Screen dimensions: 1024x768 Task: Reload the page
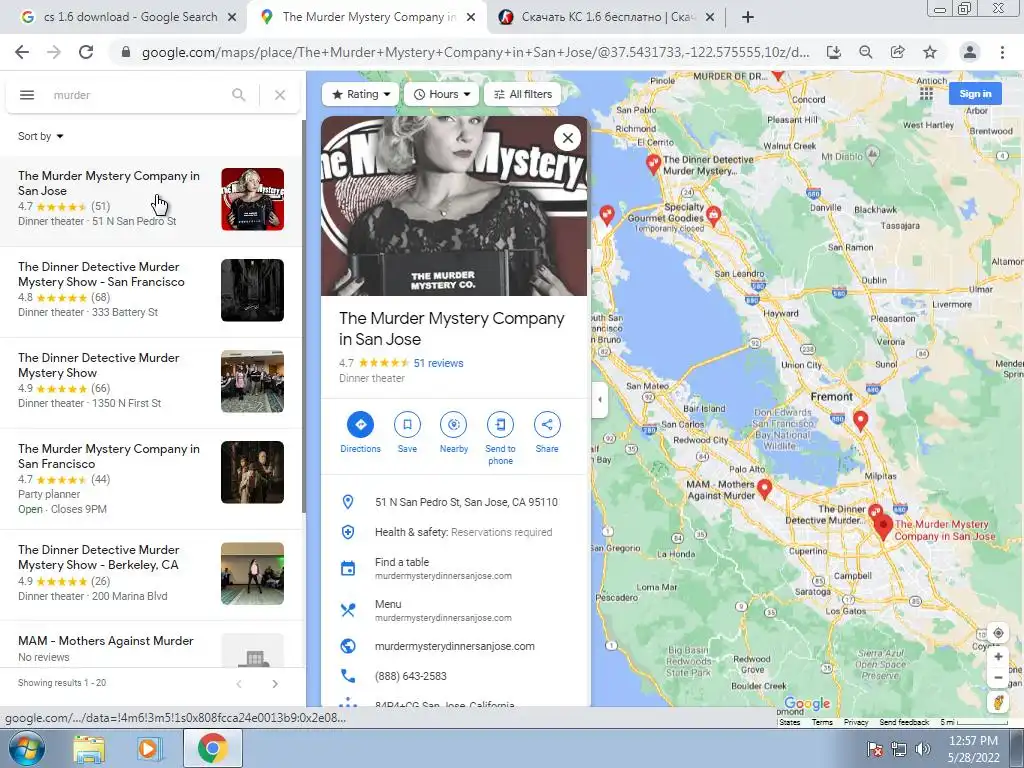pyautogui.click(x=86, y=52)
